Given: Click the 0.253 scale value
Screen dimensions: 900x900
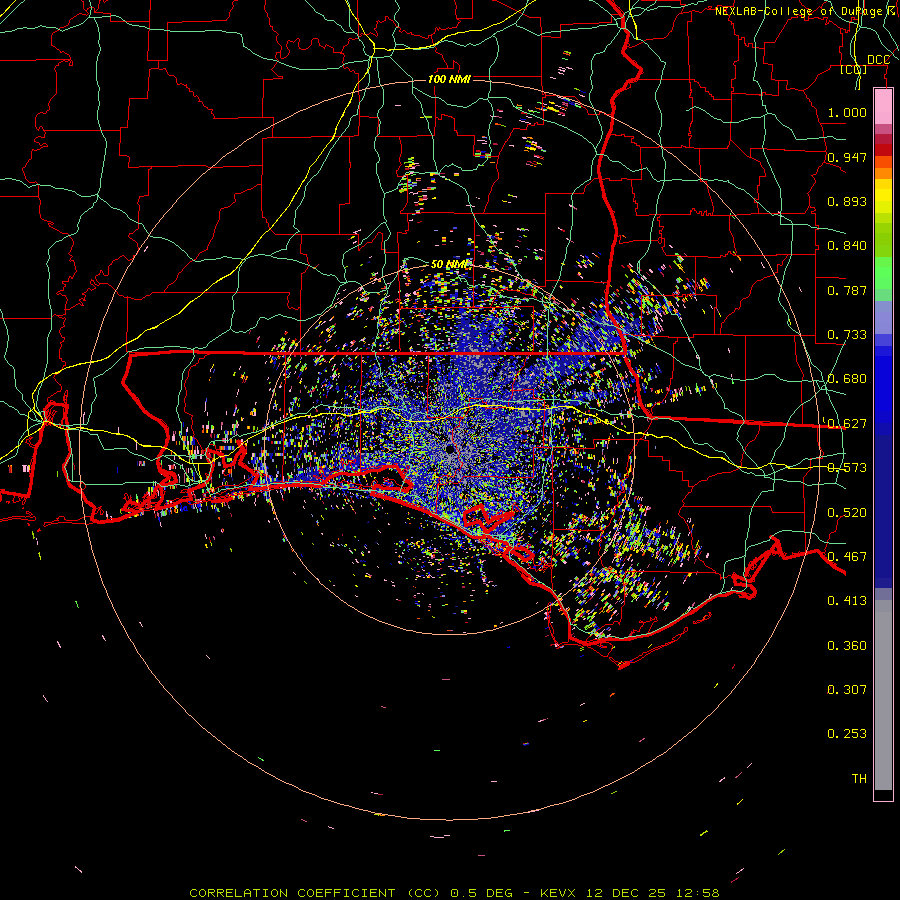Looking at the screenshot, I should 847,734.
